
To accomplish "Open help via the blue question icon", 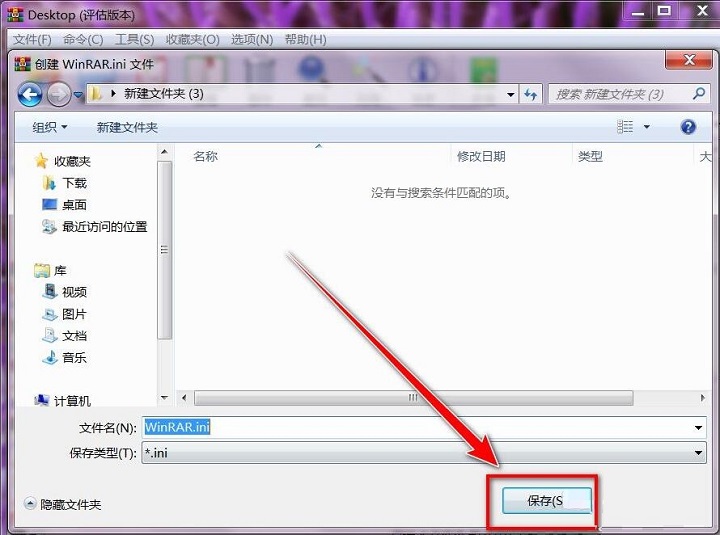I will [688, 127].
